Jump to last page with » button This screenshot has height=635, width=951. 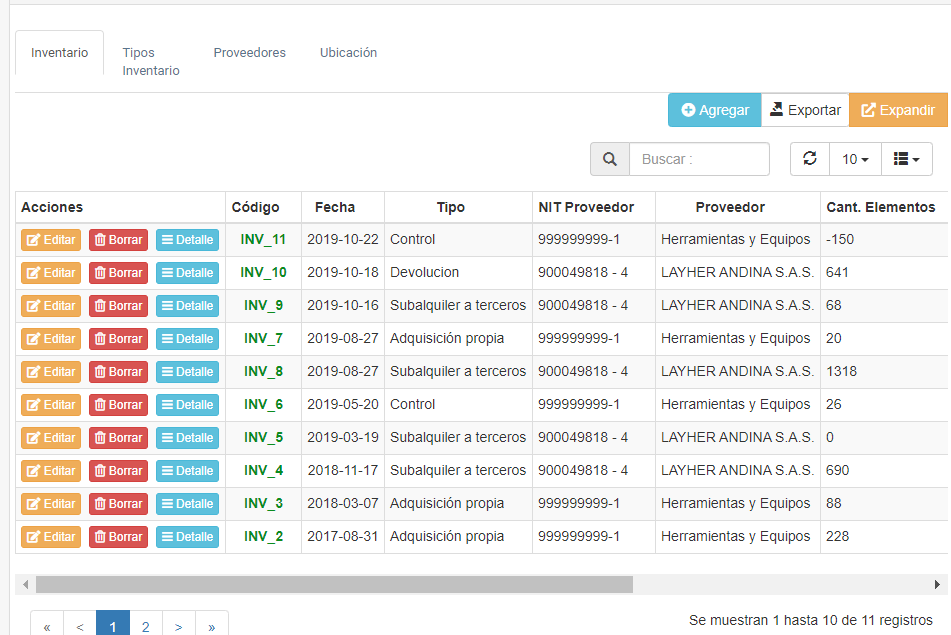click(x=212, y=626)
